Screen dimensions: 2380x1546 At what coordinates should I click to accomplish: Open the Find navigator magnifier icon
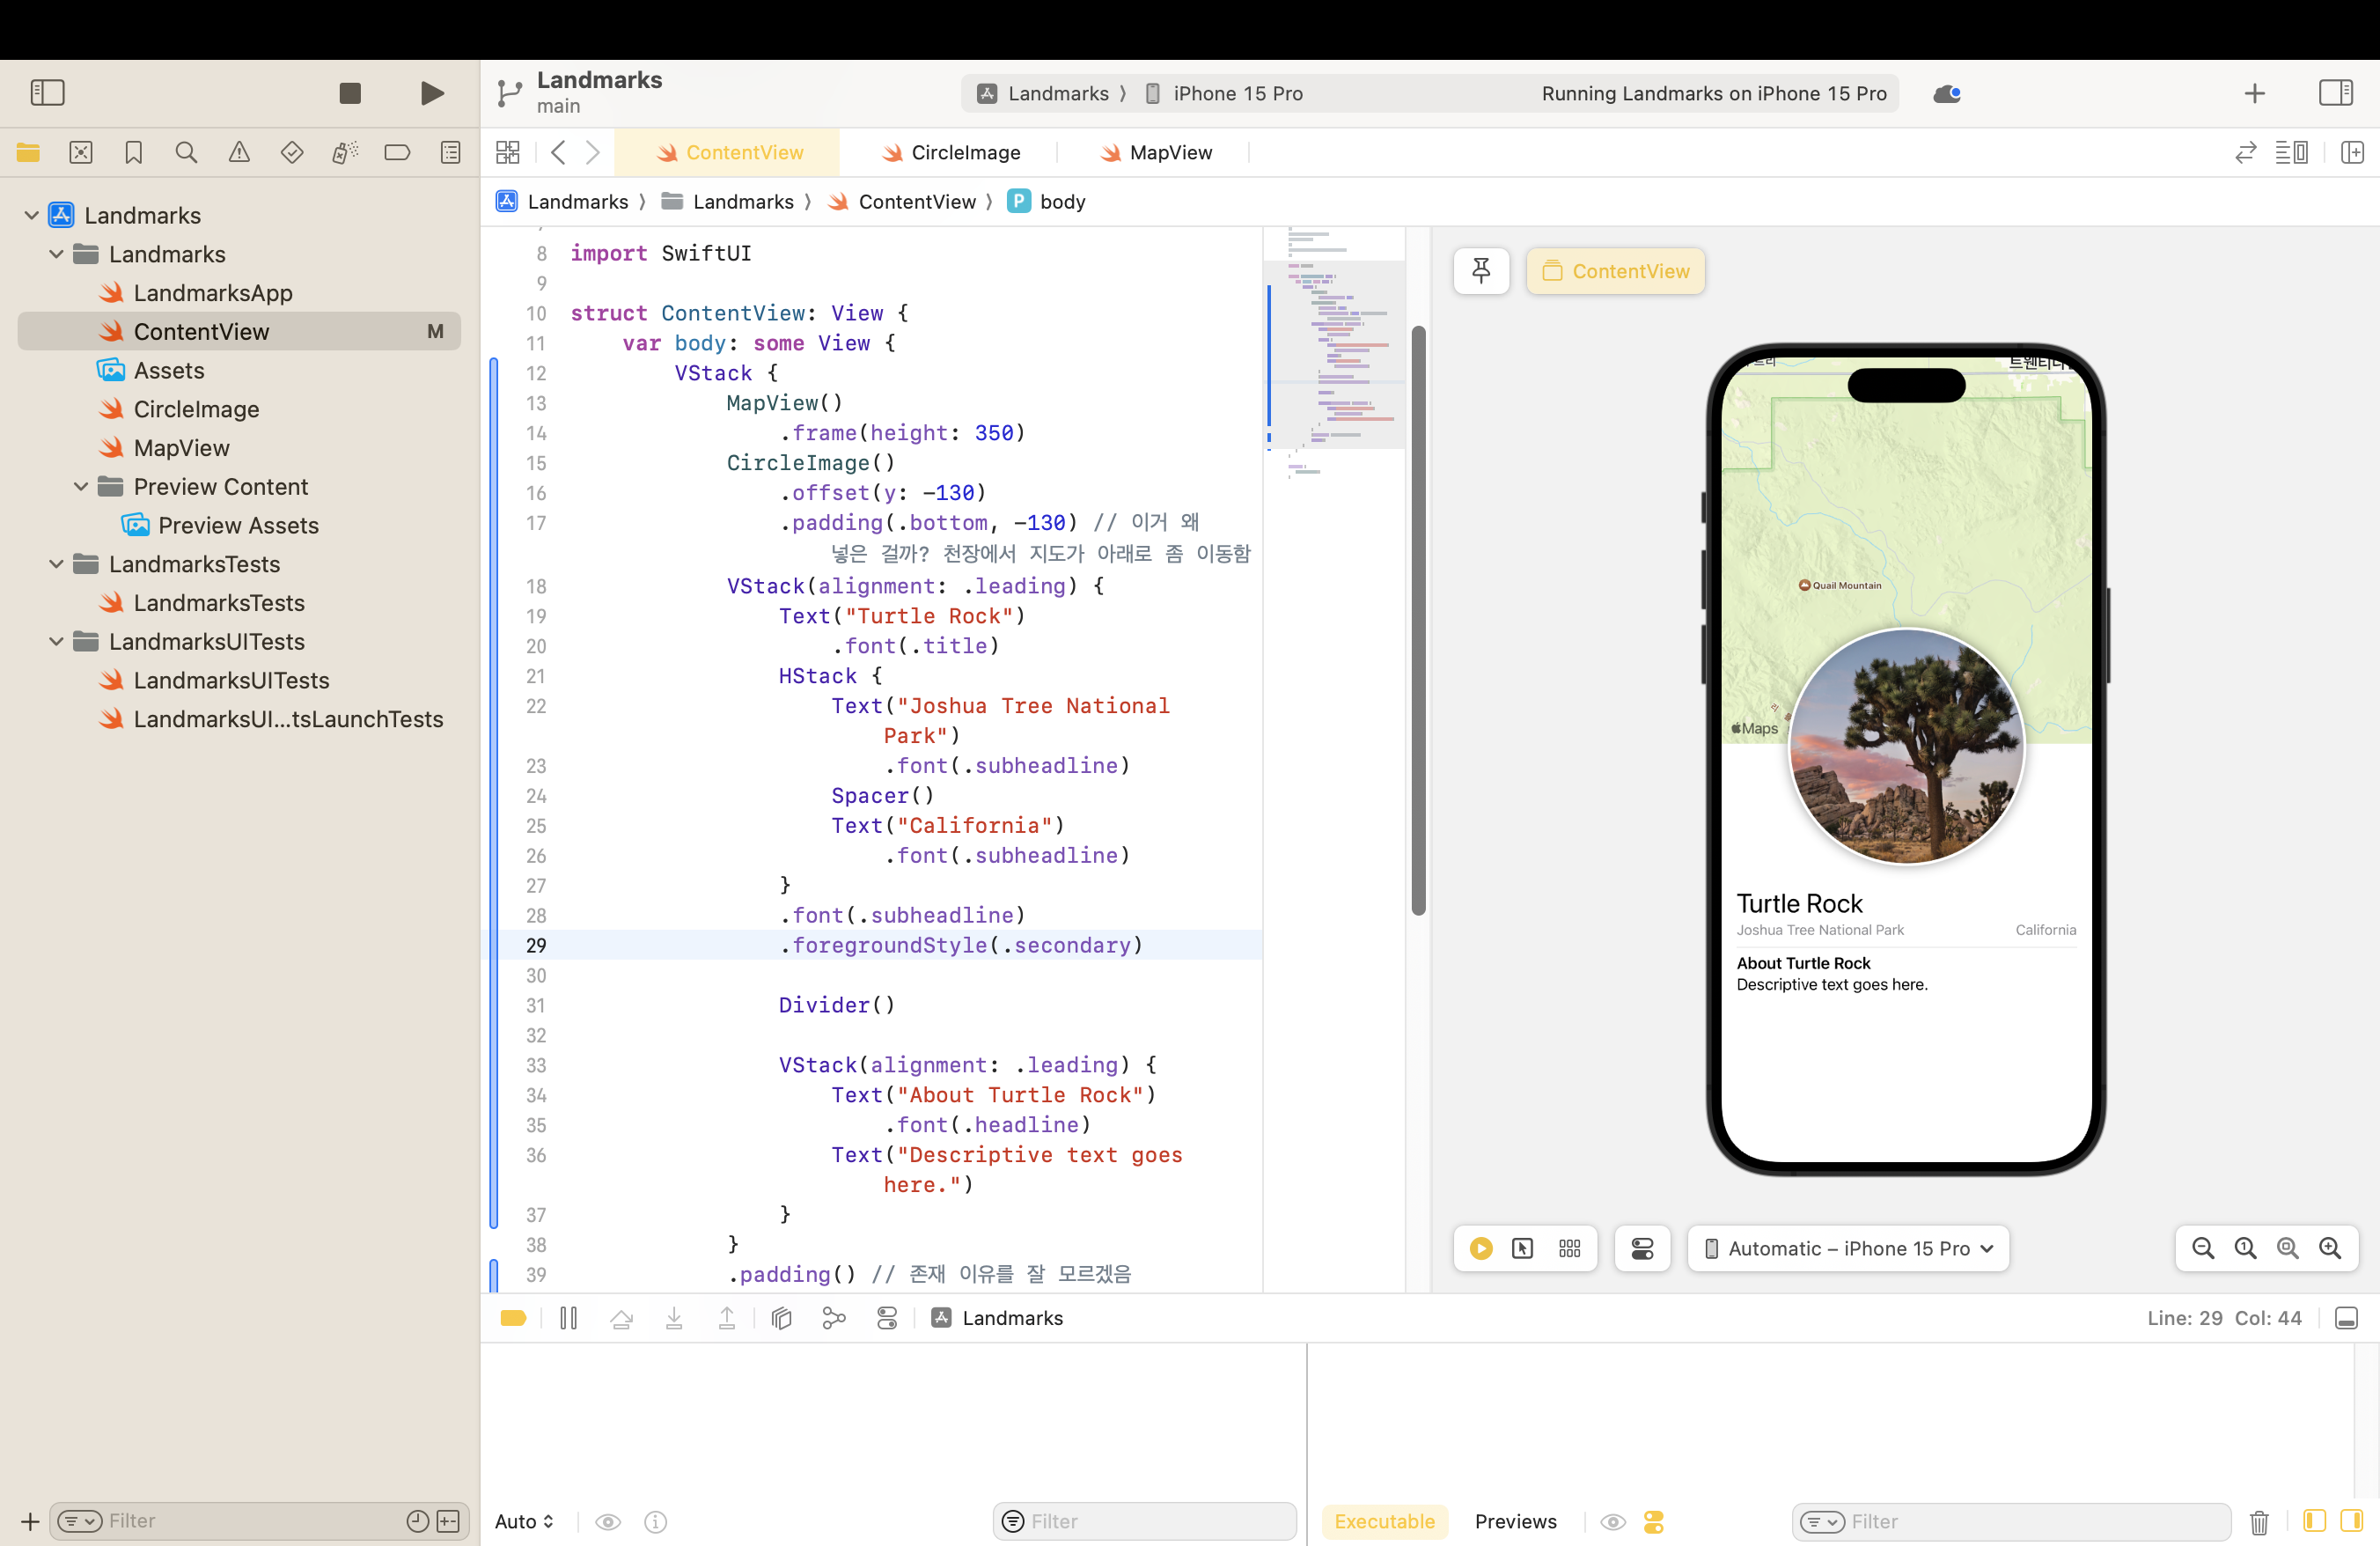(x=186, y=152)
